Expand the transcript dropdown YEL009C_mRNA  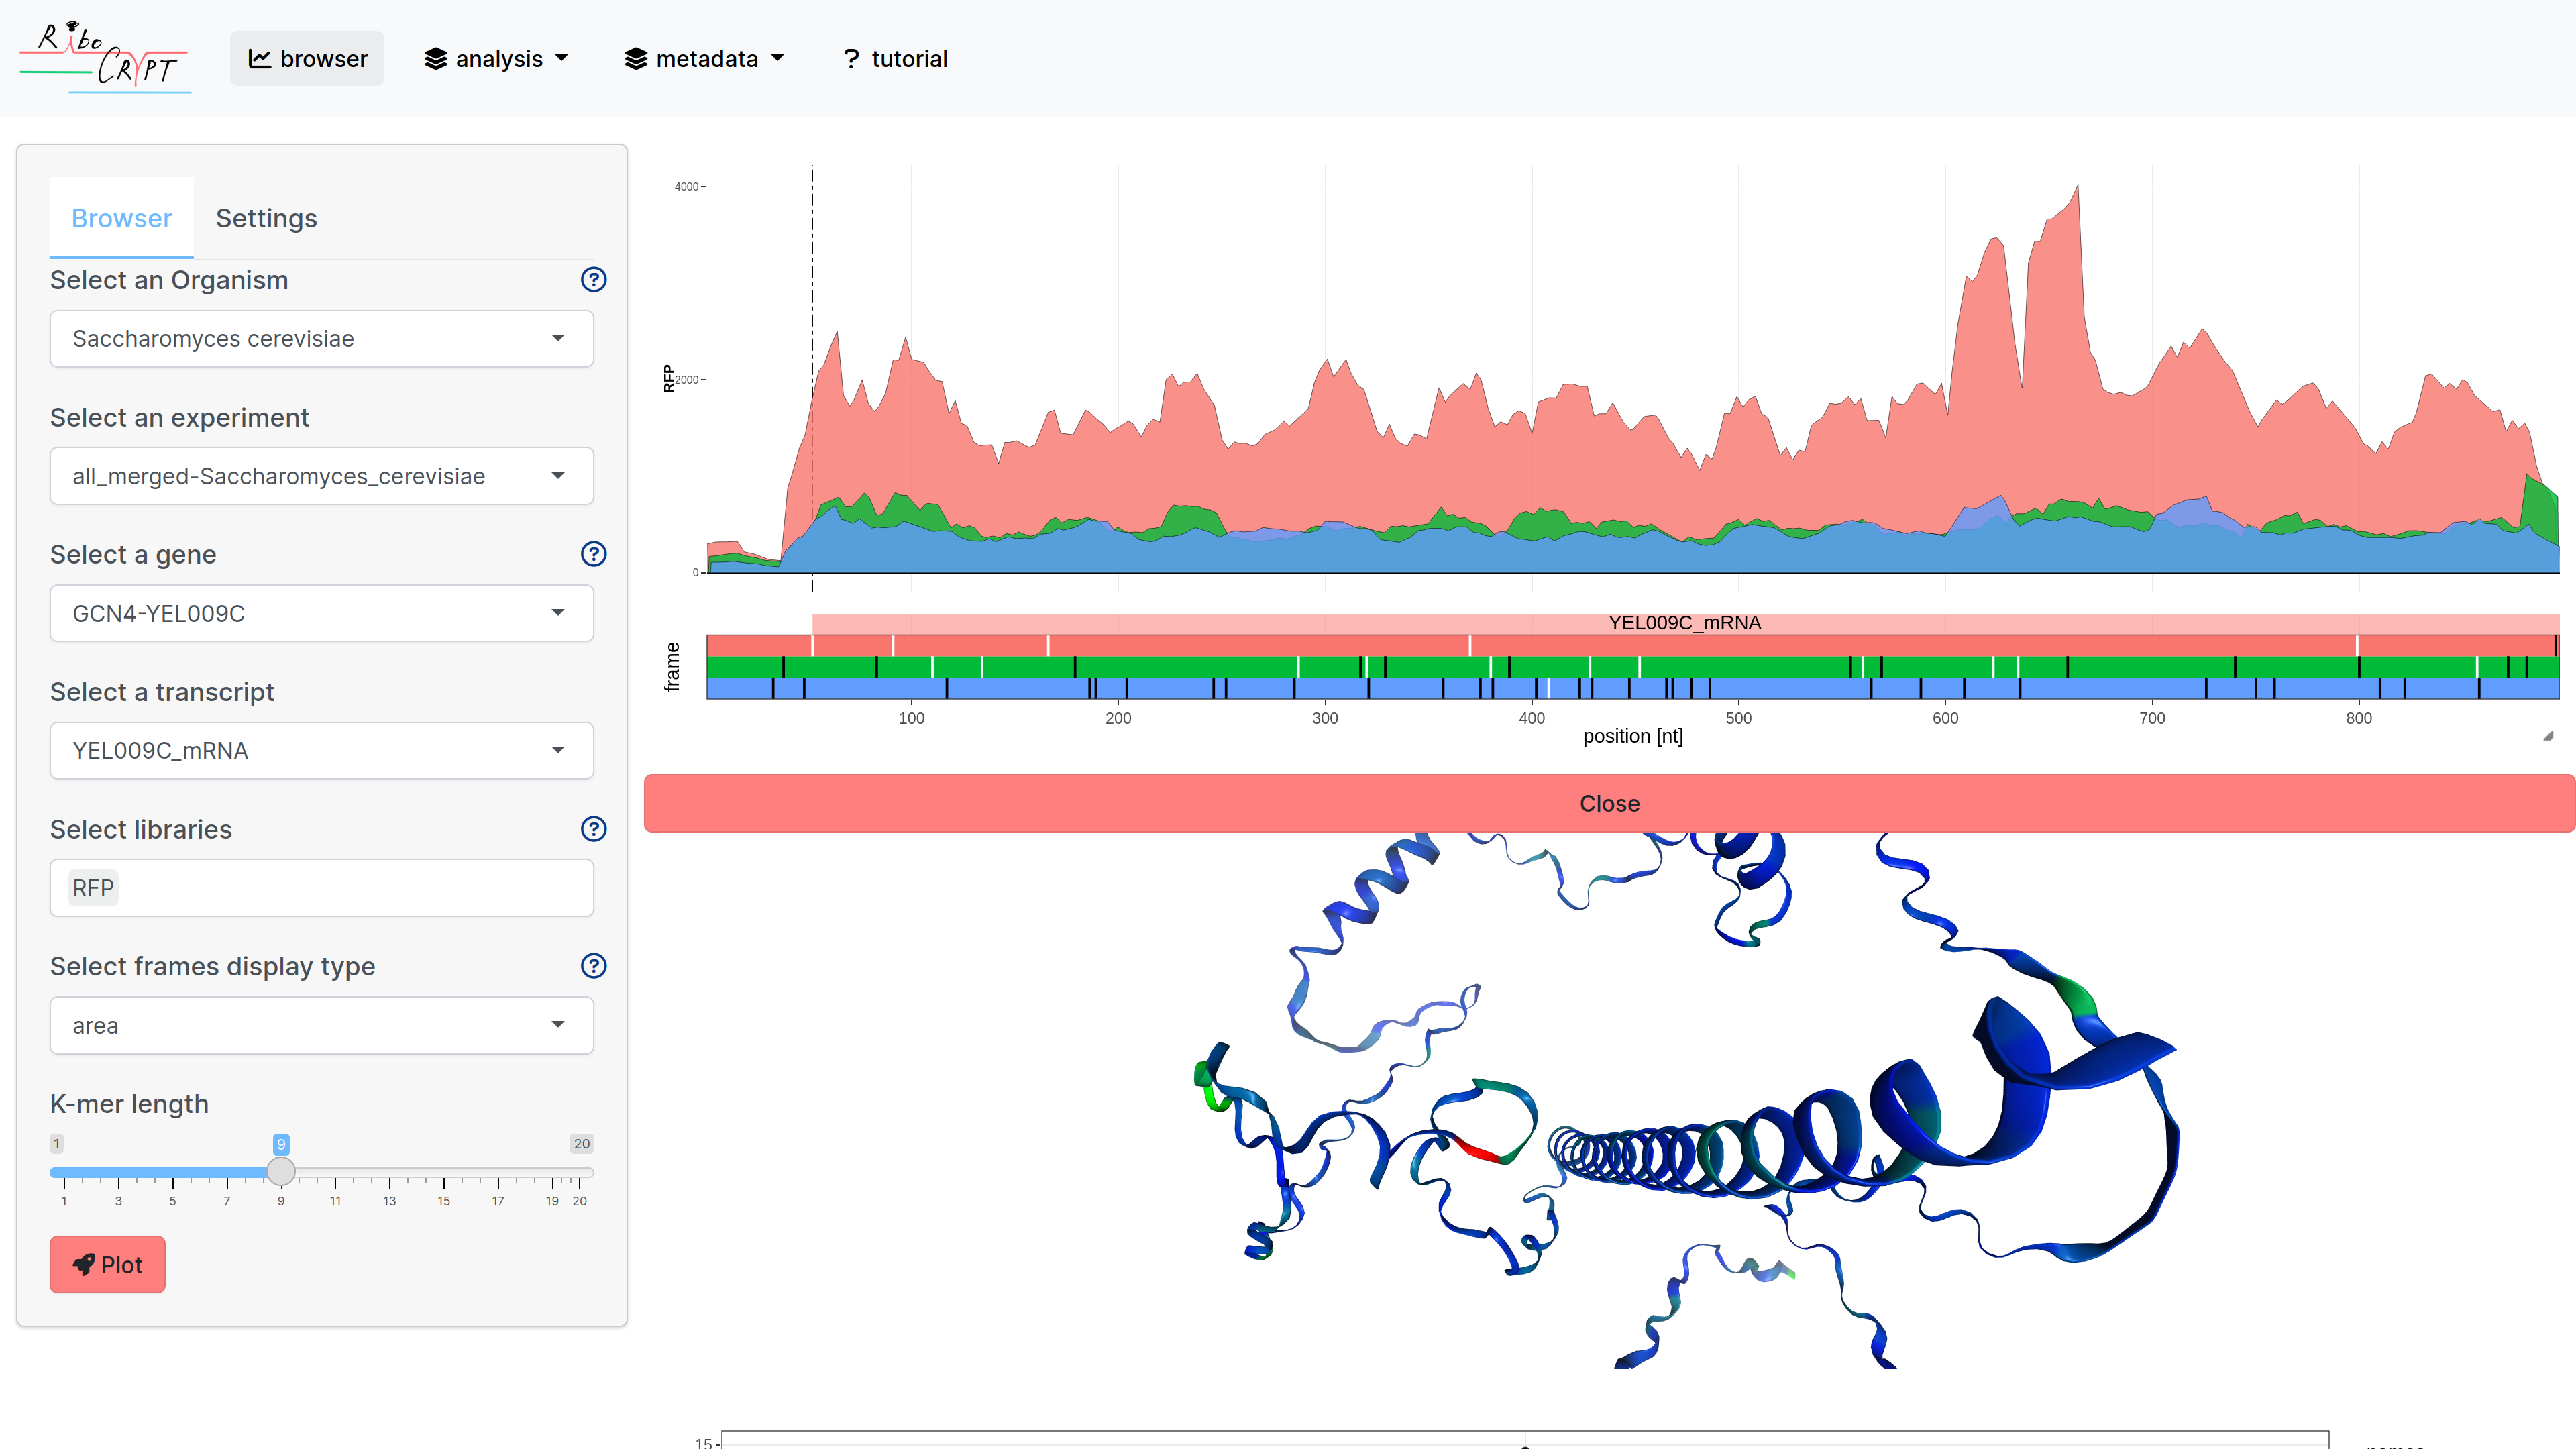[321, 751]
